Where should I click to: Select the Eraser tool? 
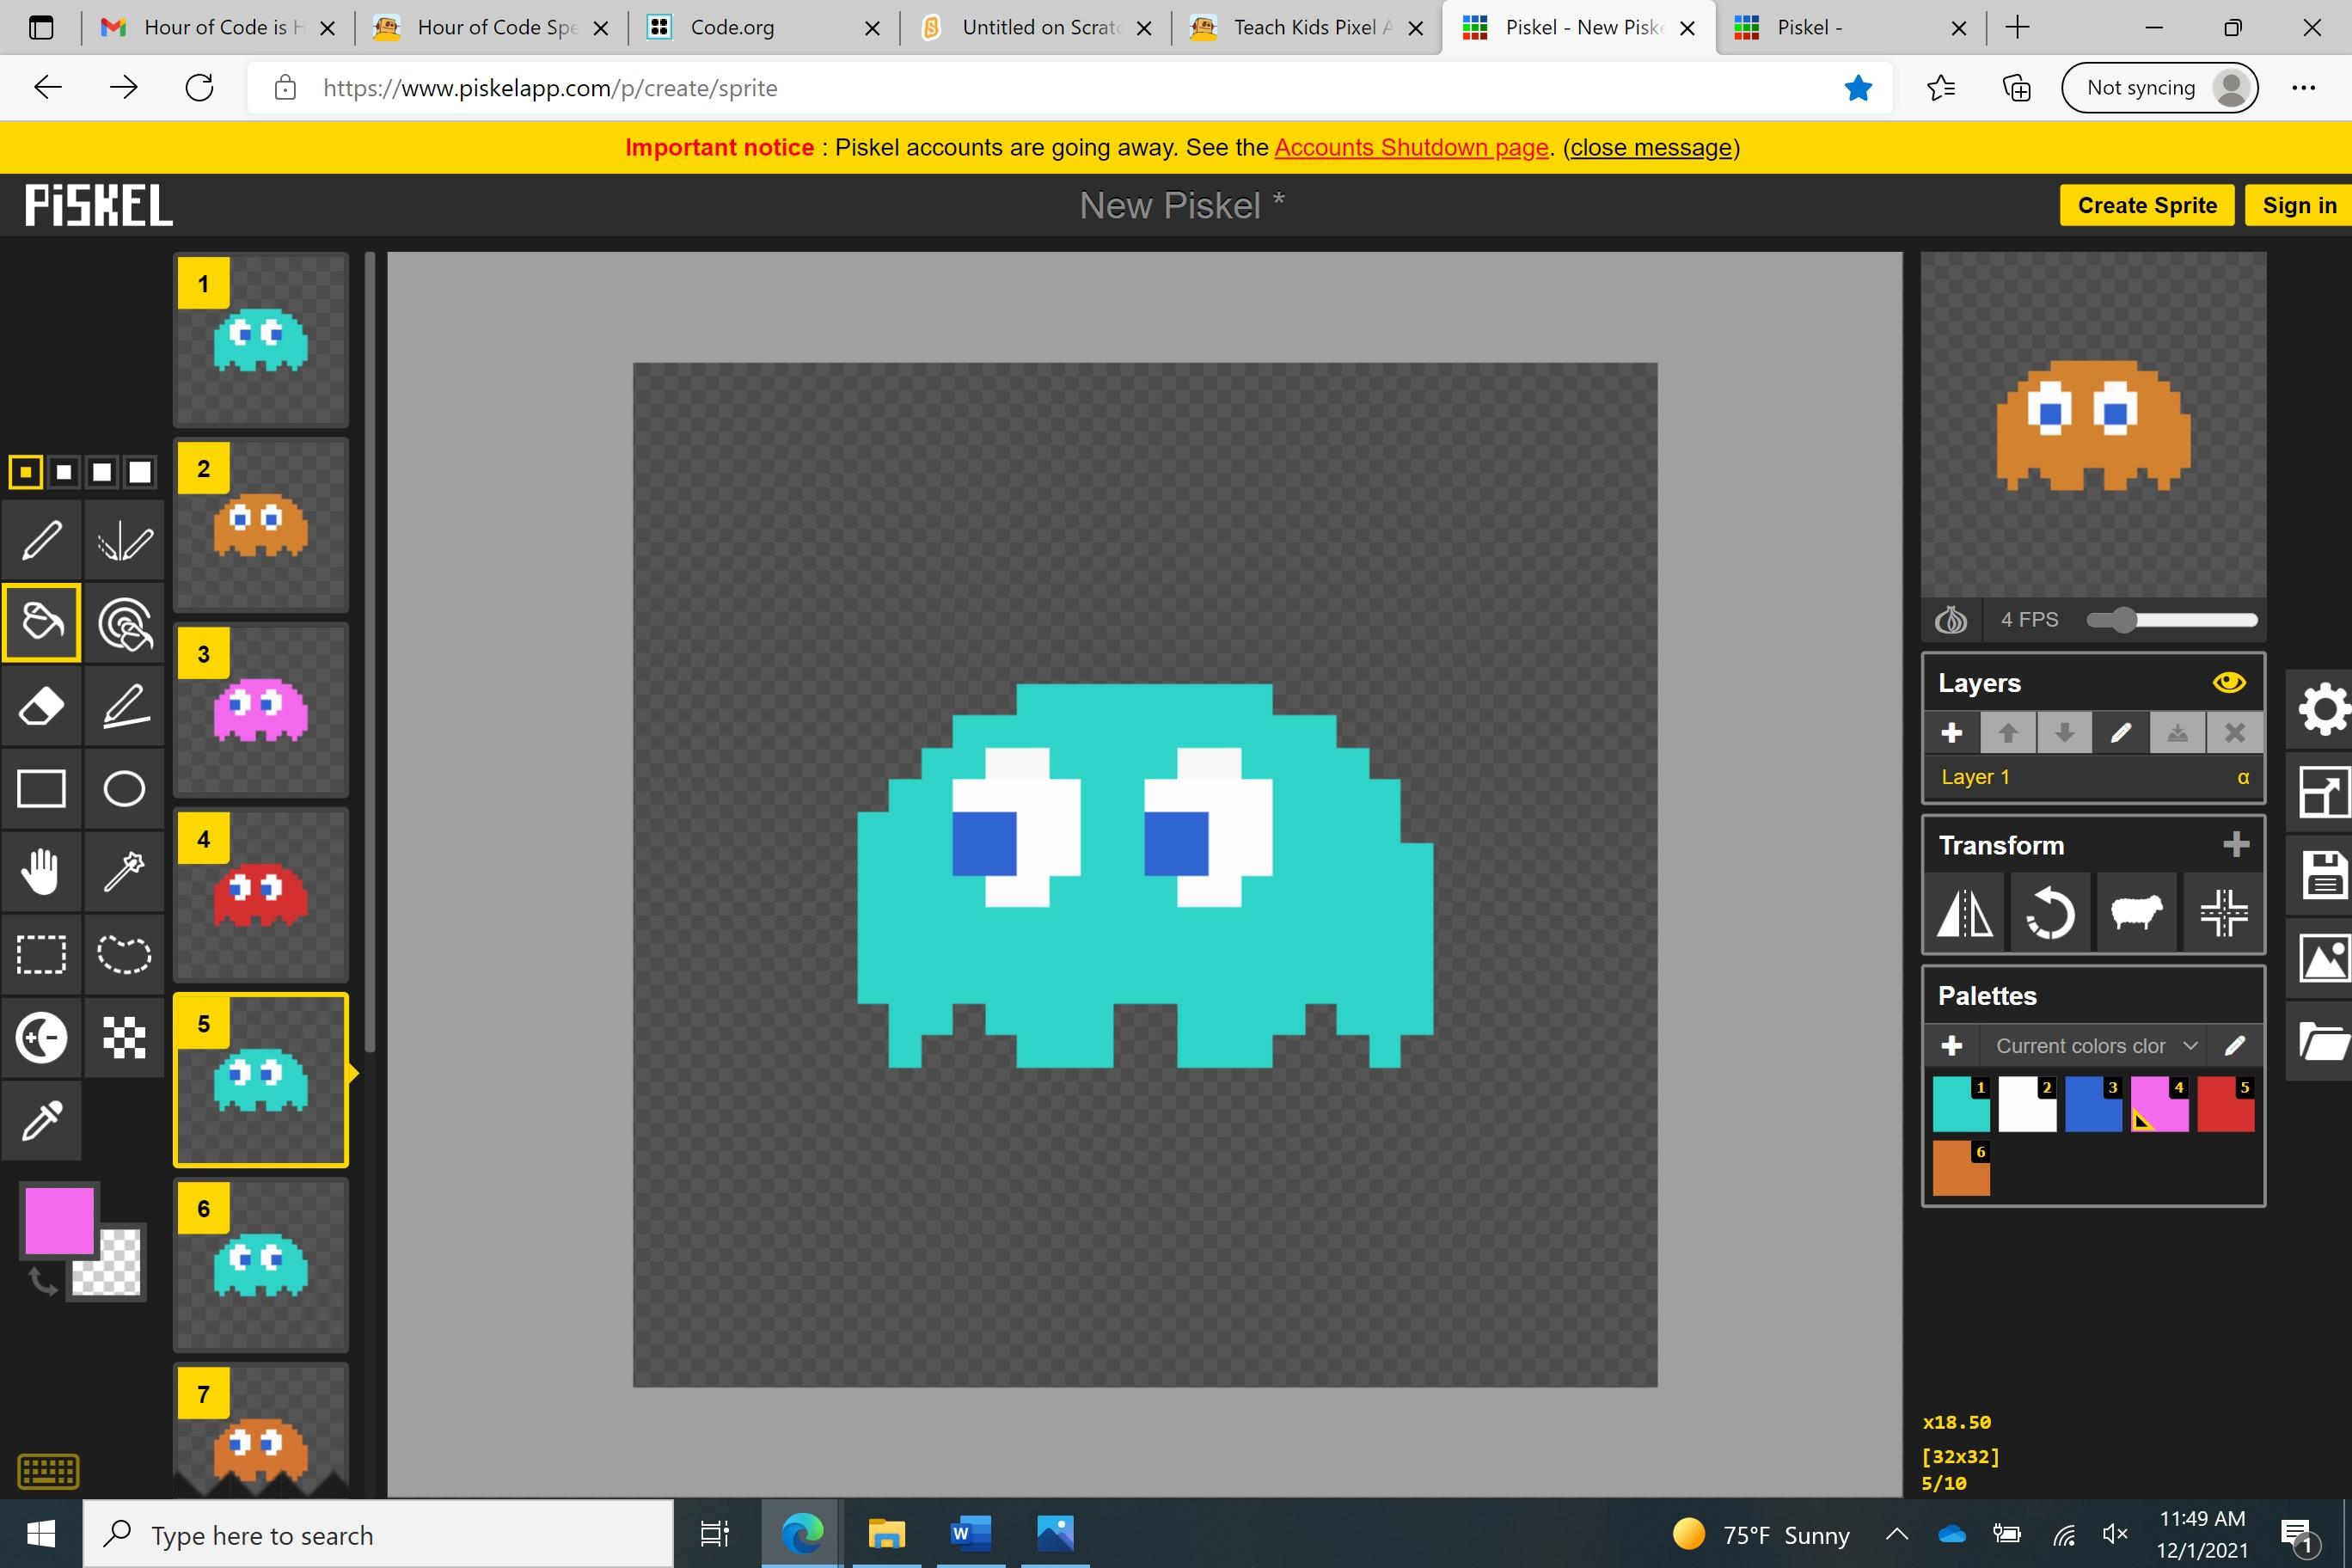click(x=41, y=706)
